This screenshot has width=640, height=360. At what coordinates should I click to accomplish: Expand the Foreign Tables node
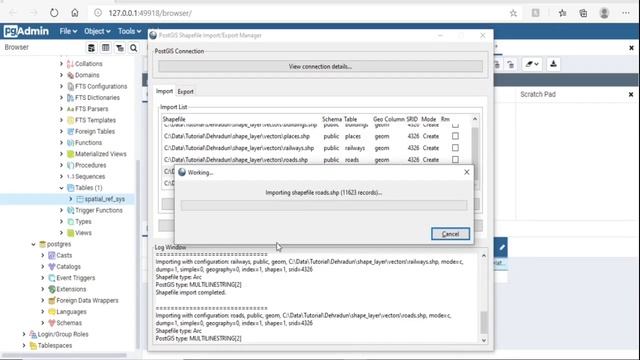[x=62, y=131]
